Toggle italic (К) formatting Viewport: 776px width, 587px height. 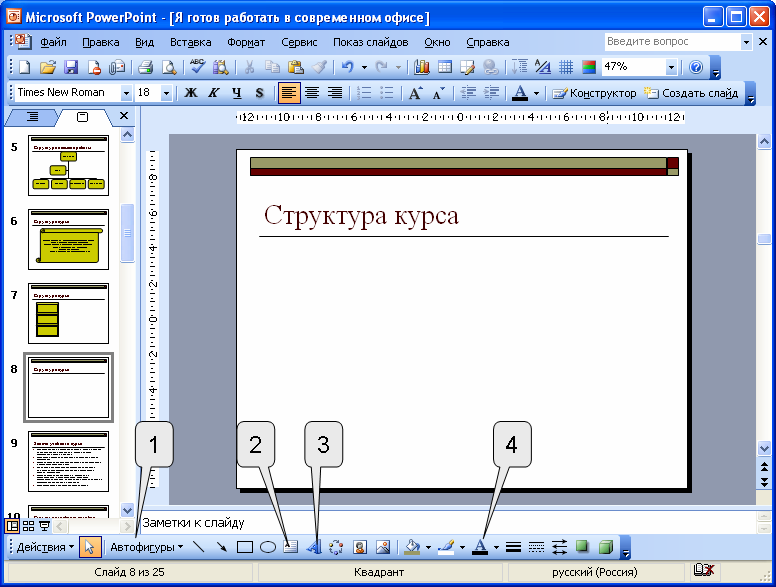coord(214,93)
